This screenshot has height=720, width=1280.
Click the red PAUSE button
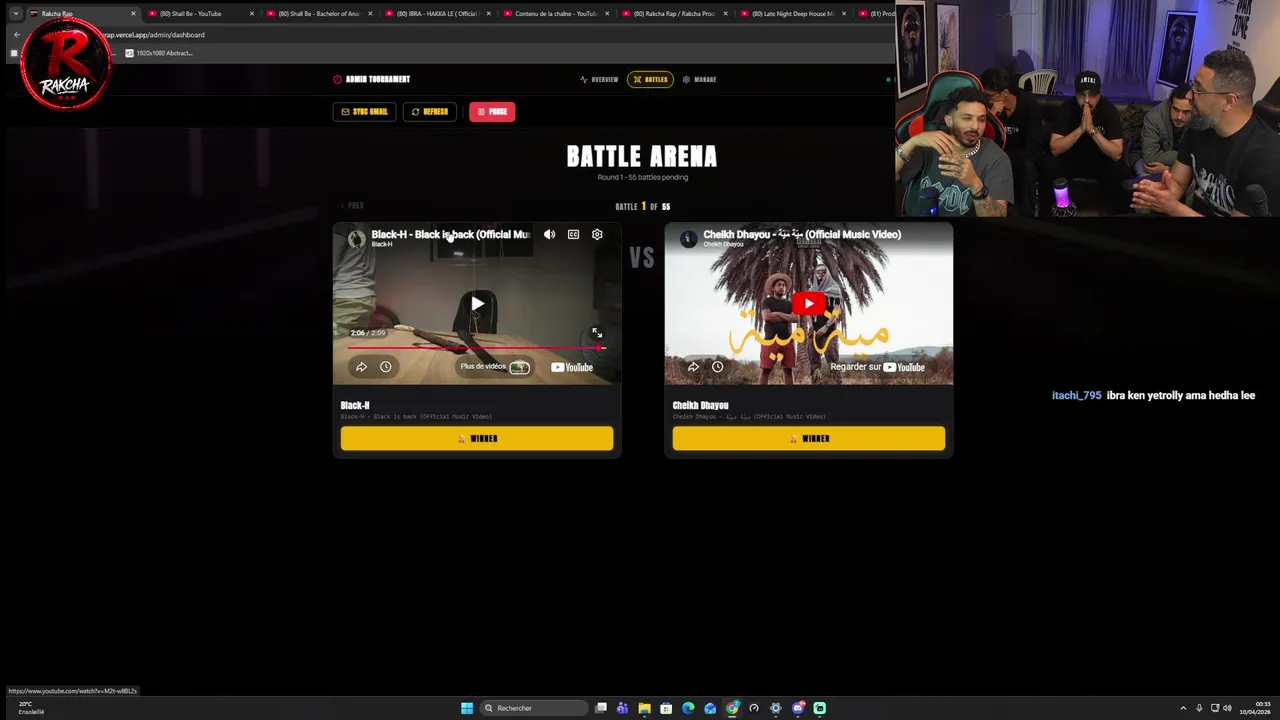tap(492, 112)
